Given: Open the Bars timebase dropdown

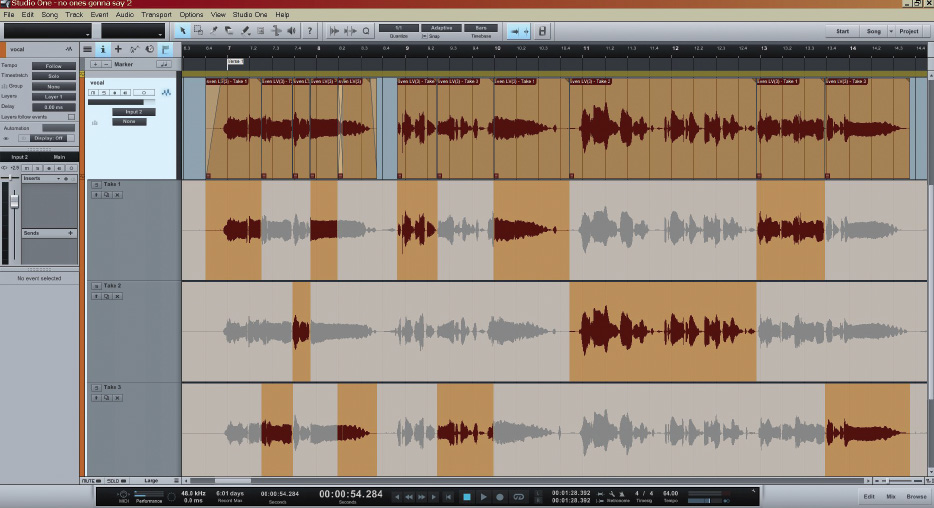Looking at the screenshot, I should click(481, 28).
